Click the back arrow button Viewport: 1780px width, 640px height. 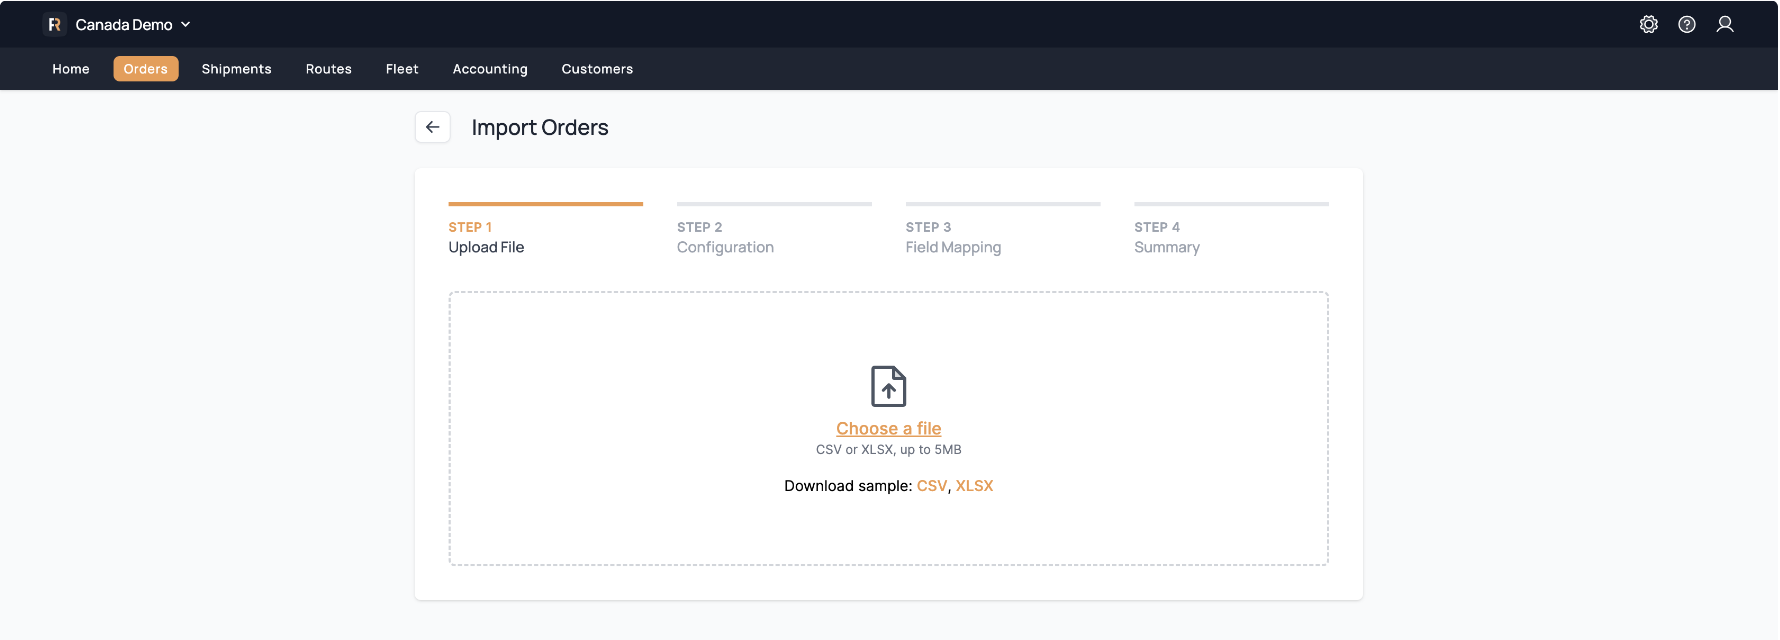coord(432,127)
